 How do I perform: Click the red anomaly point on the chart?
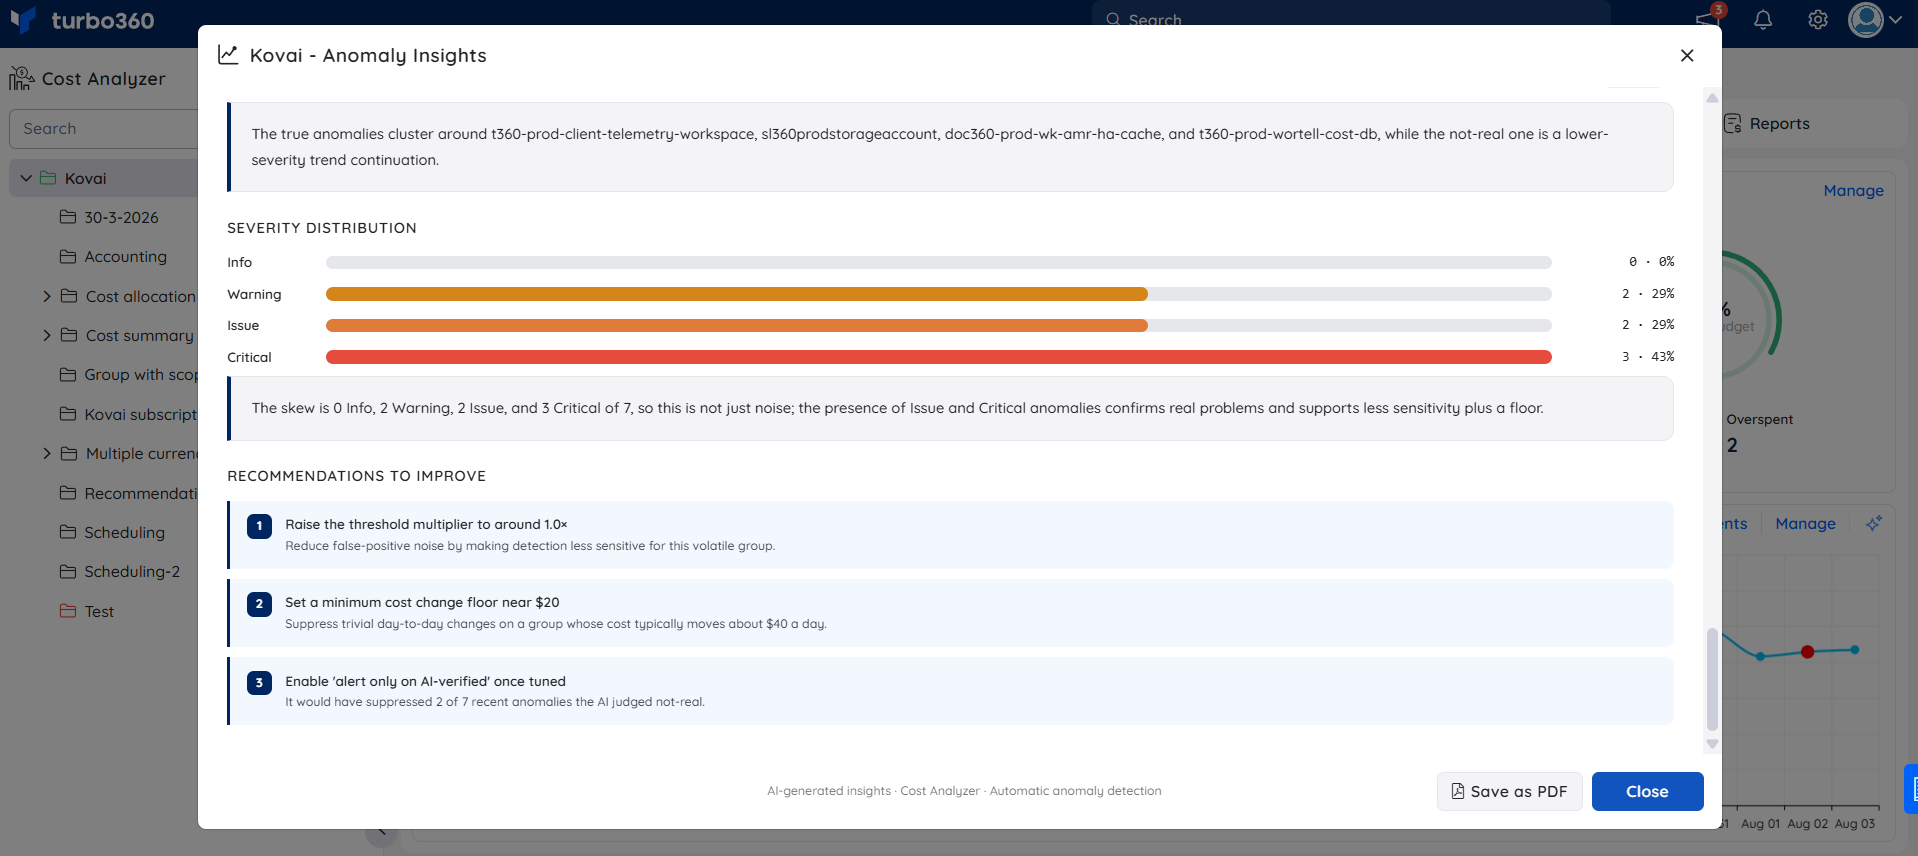click(x=1807, y=652)
